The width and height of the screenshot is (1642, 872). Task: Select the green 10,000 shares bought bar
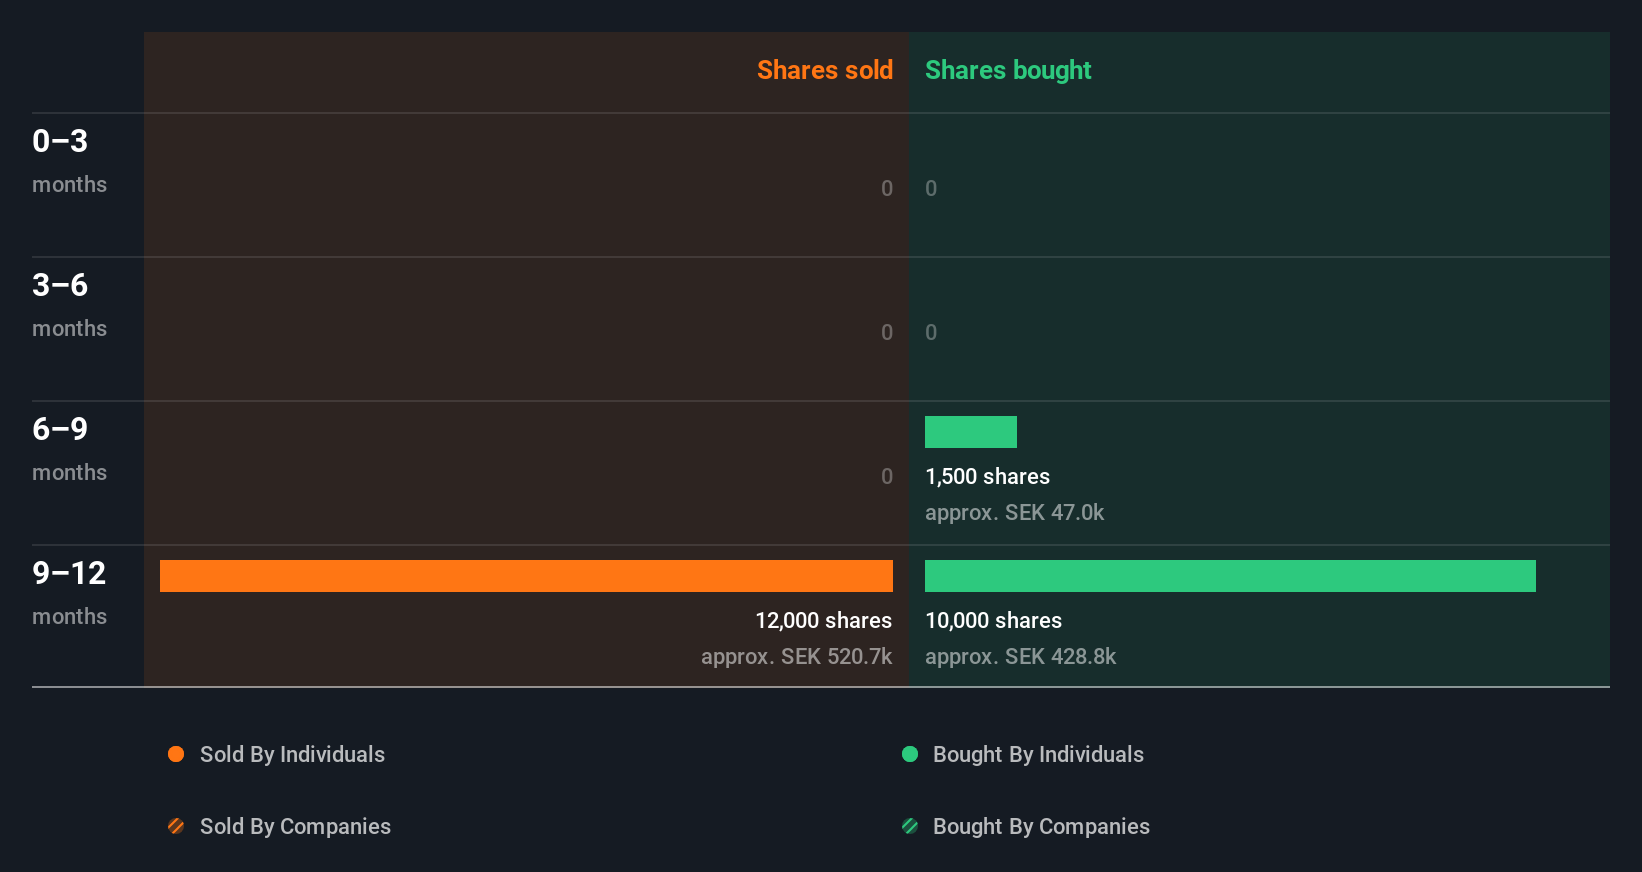click(1230, 576)
